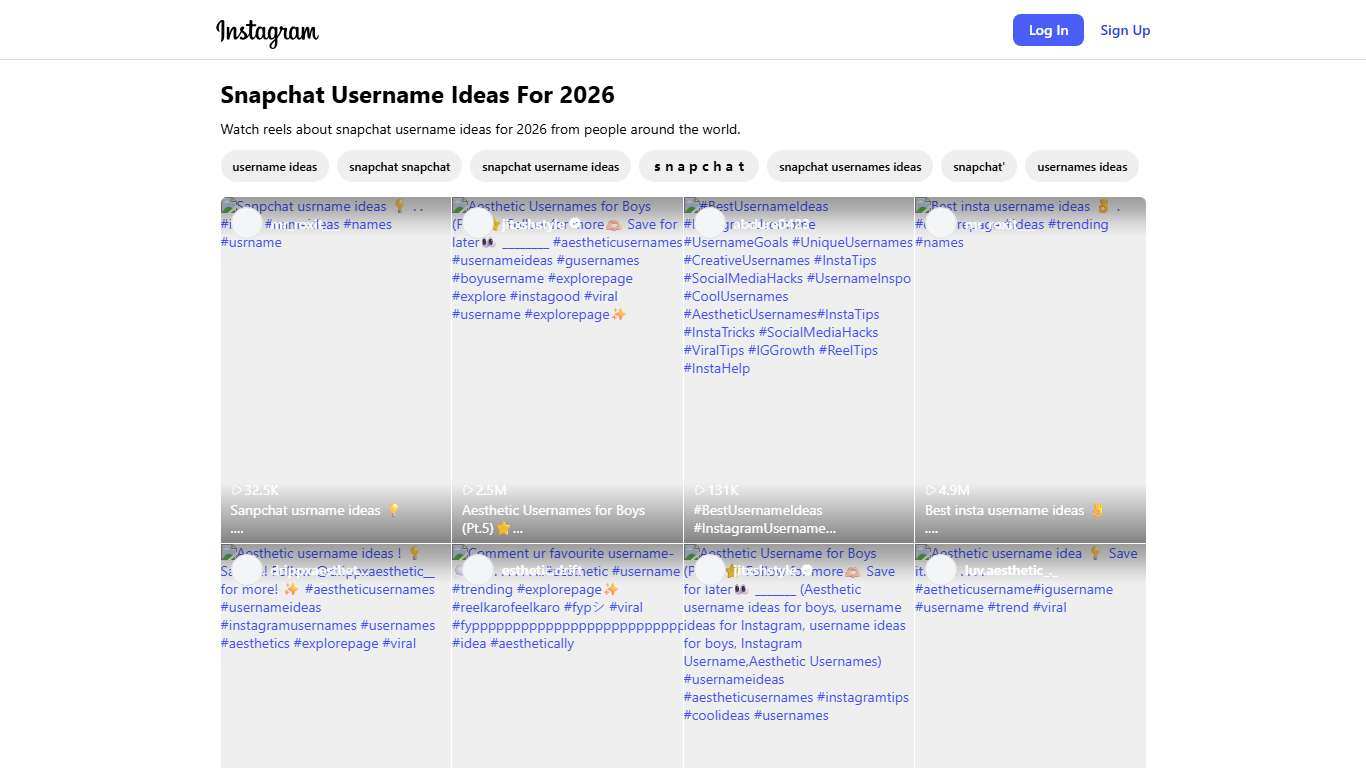Screen dimensions: 1366x768
Task: Click play icon beside 2.5M views
Action: (468, 490)
